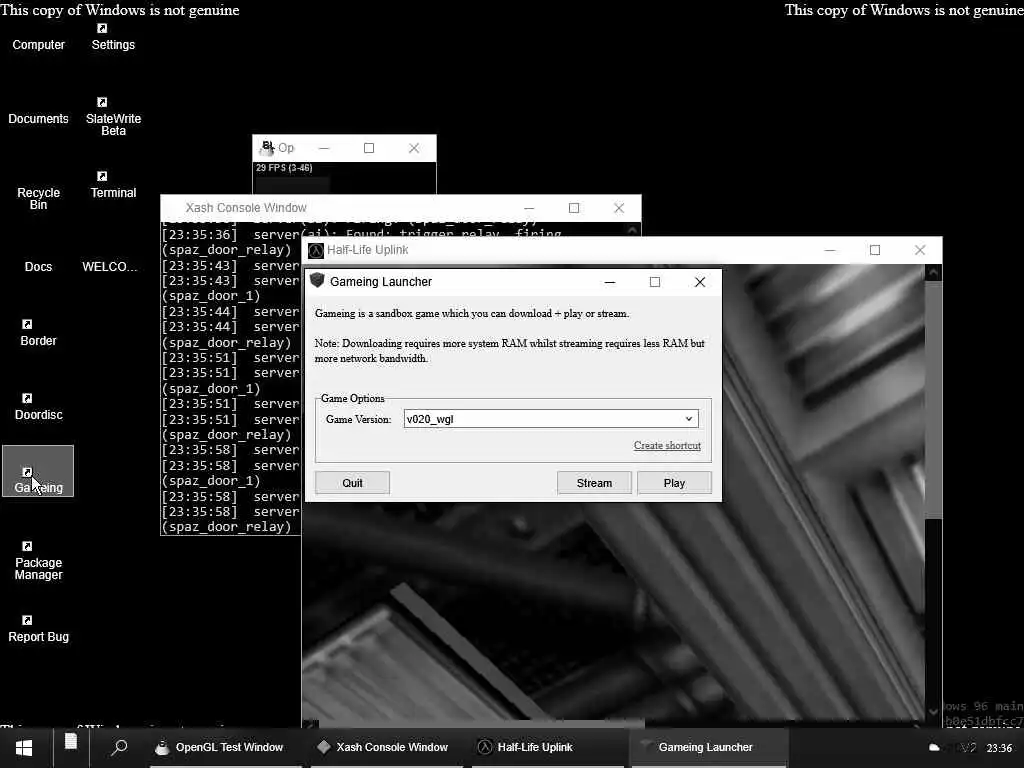
Task: Launch the Doordisc desktop shortcut
Action: [x=39, y=407]
